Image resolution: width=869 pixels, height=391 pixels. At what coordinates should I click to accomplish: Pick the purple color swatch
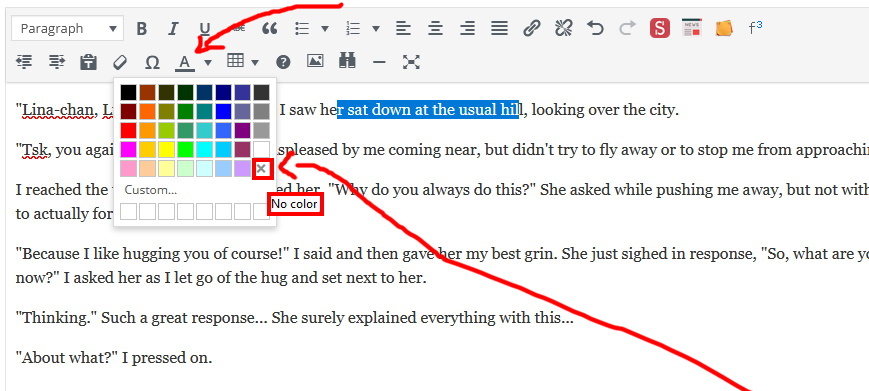[242, 130]
